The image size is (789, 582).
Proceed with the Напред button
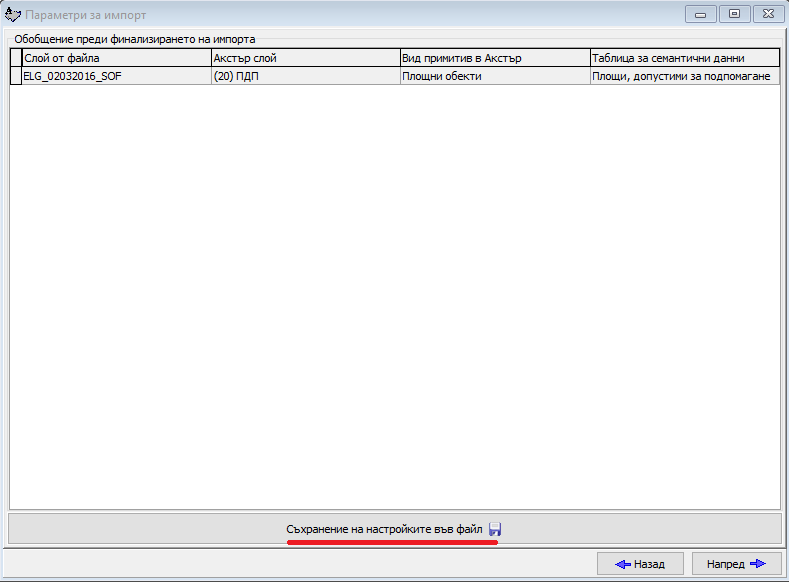click(736, 564)
